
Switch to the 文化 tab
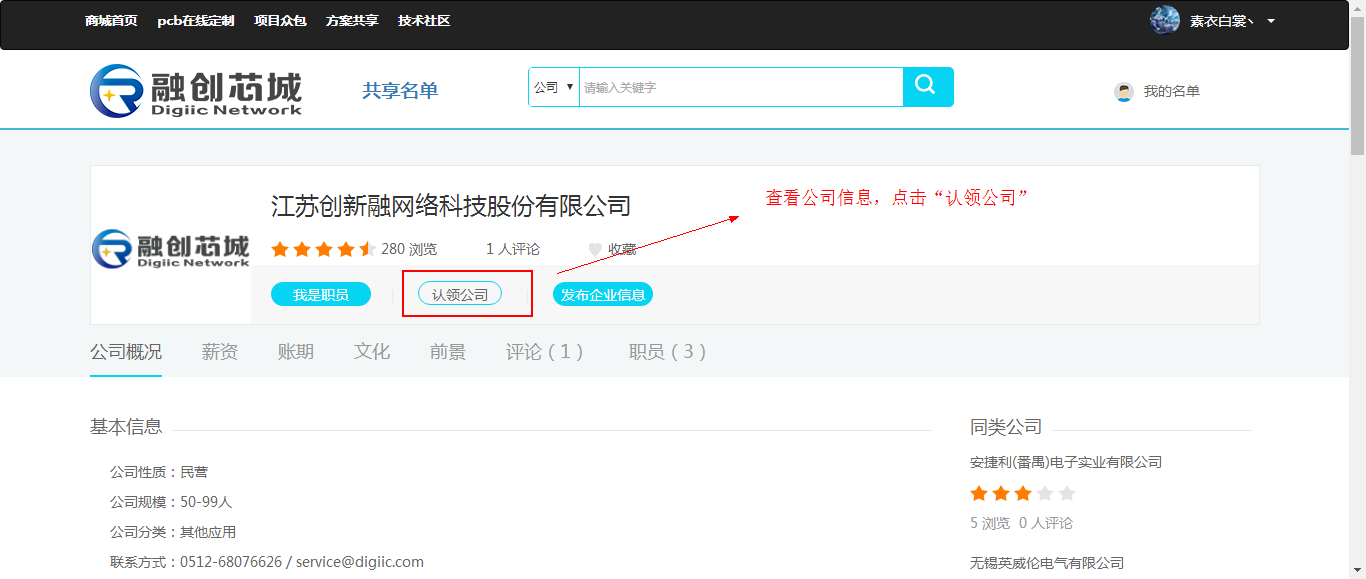(x=372, y=352)
